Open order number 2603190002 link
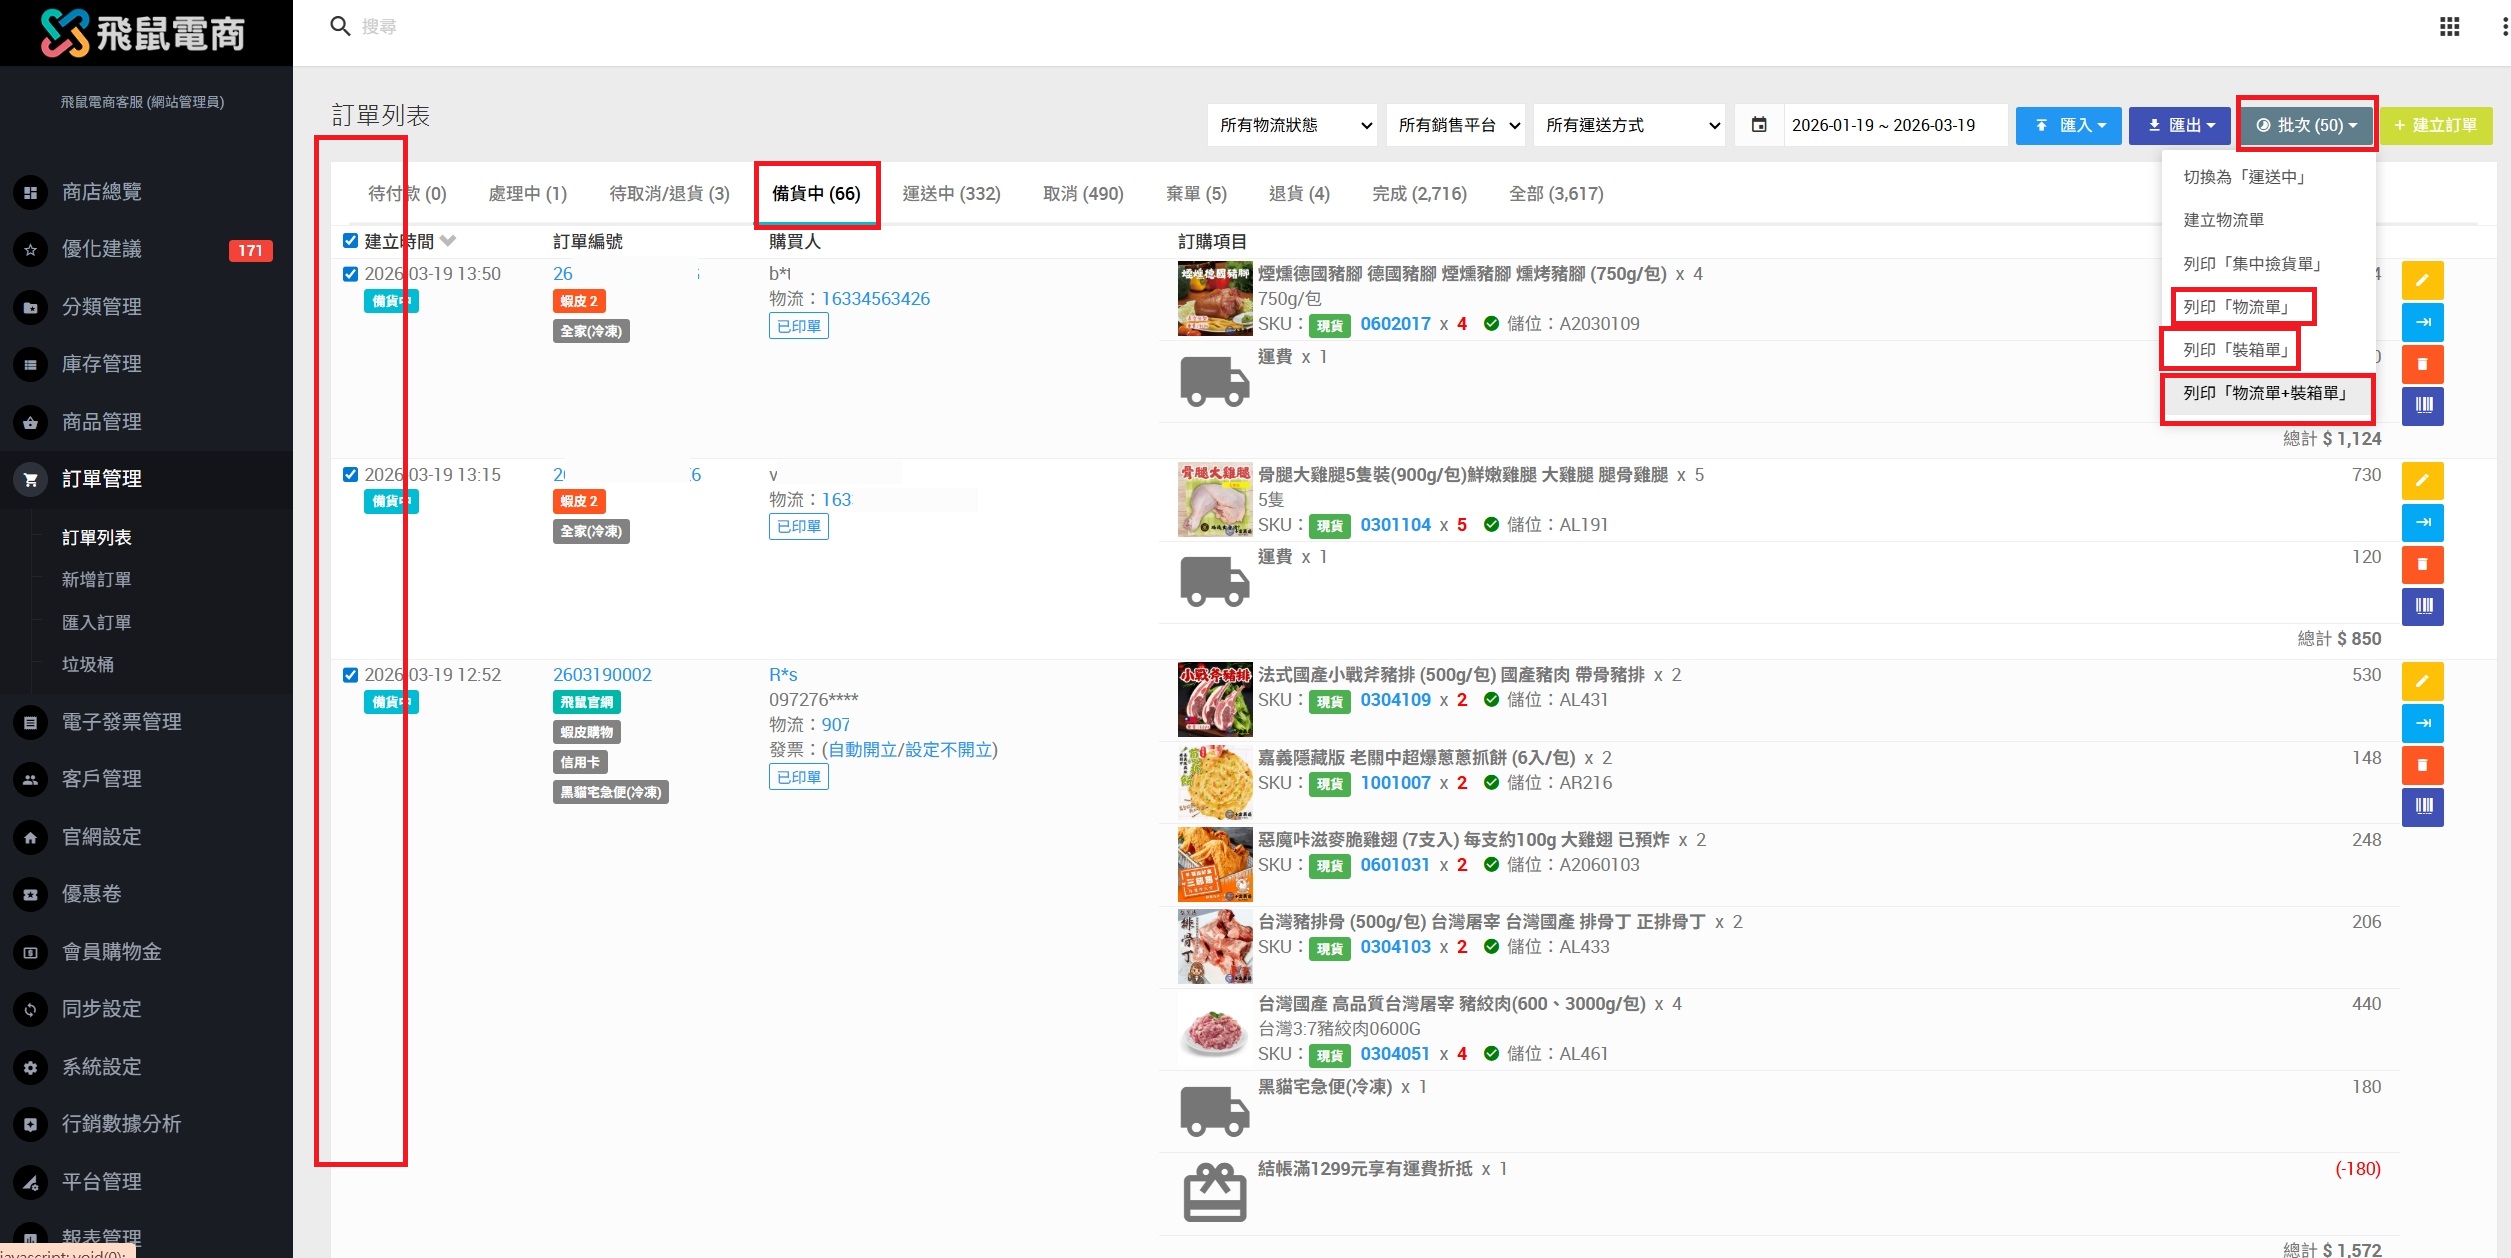 [x=602, y=675]
